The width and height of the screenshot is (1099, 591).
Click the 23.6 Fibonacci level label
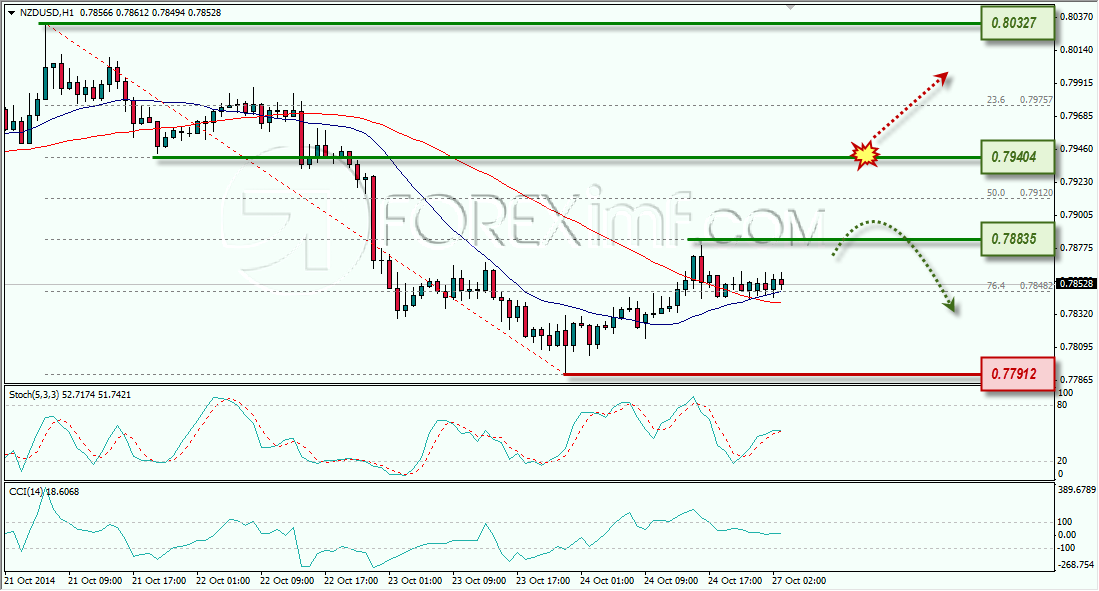tap(996, 100)
